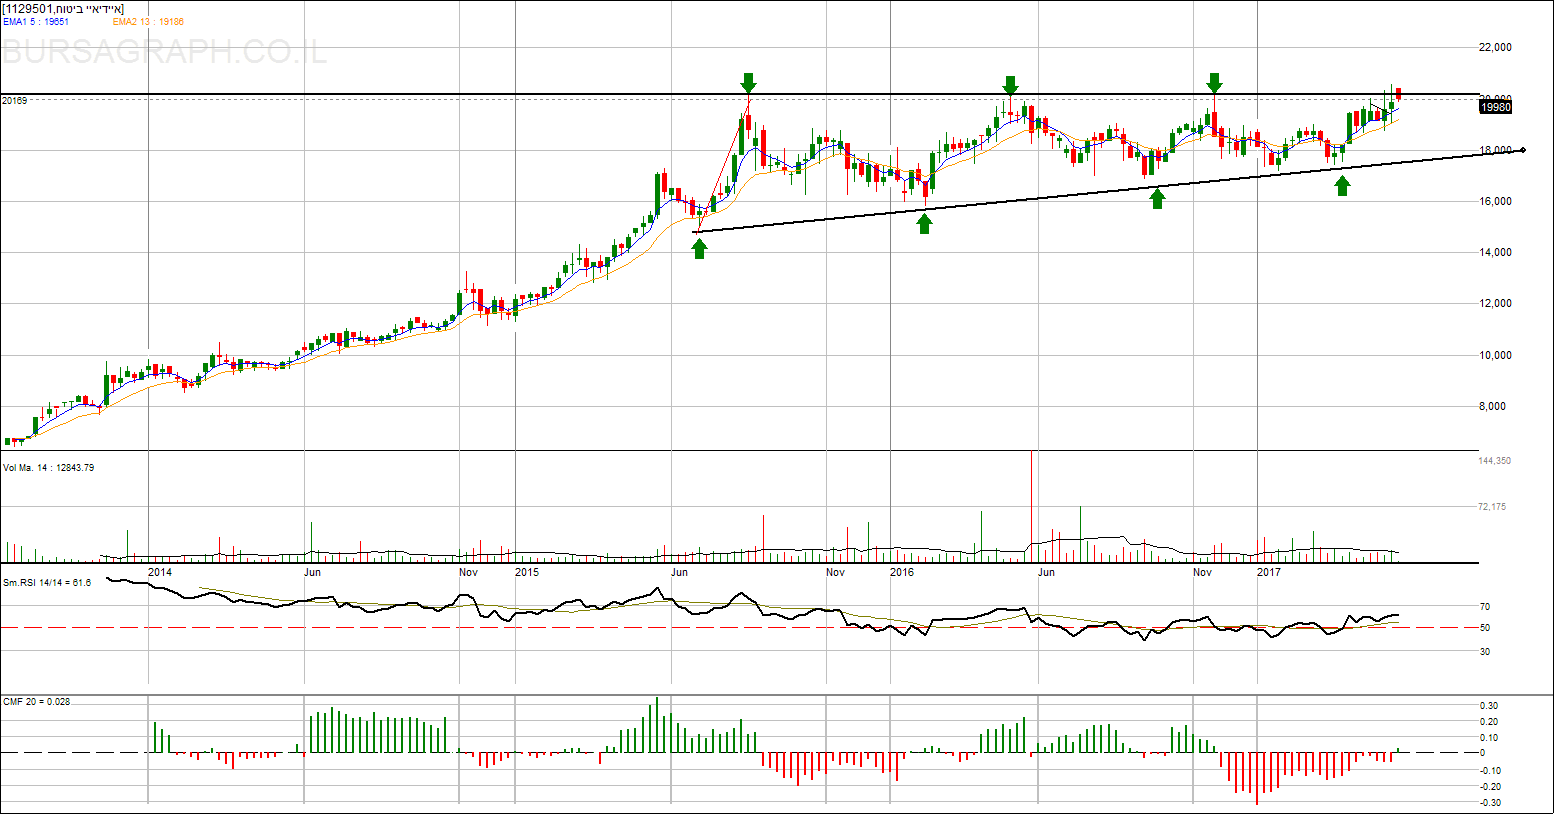Select the middle green down arrow marker
This screenshot has width=1554, height=814.
pyautogui.click(x=1010, y=85)
